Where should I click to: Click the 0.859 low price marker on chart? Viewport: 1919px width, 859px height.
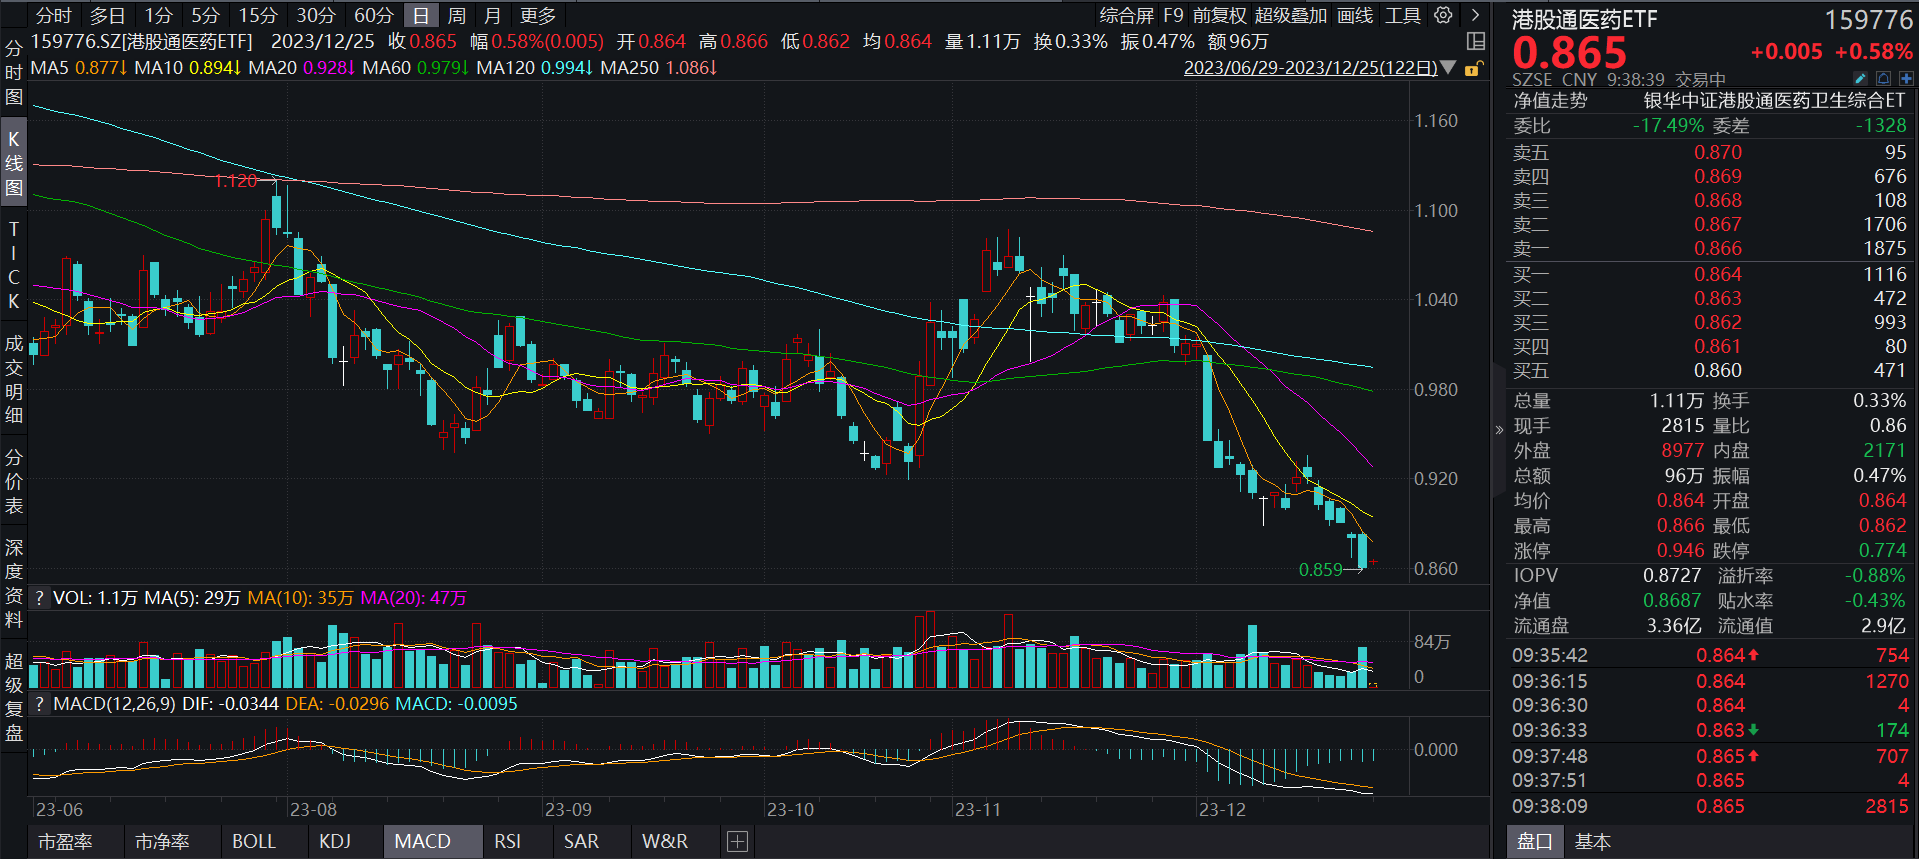click(1320, 570)
